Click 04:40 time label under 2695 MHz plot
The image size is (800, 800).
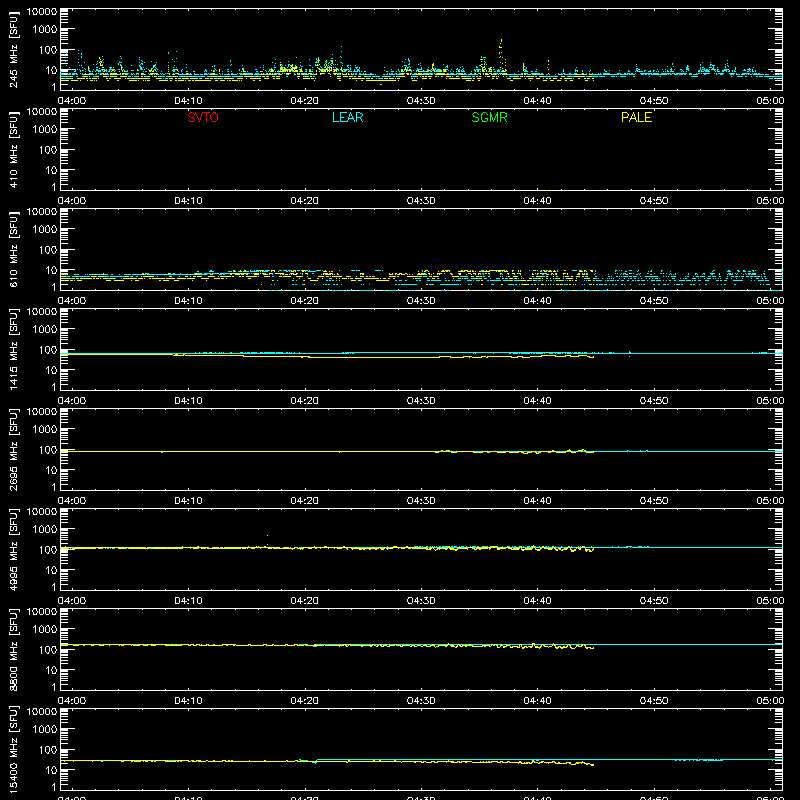537,501
